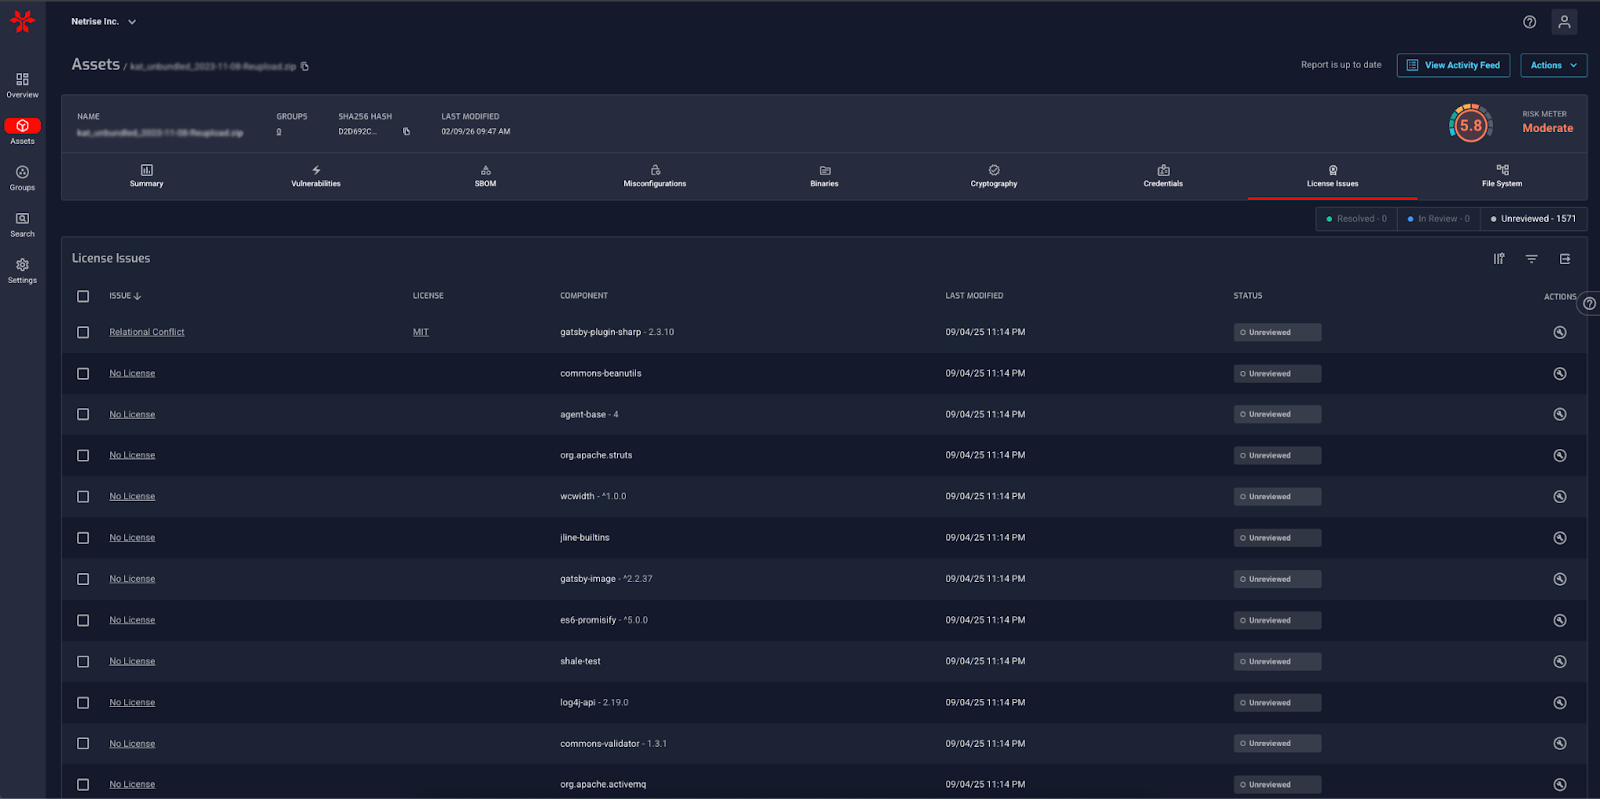
Task: Tick the org.apache.struts row checkbox
Action: coord(83,456)
